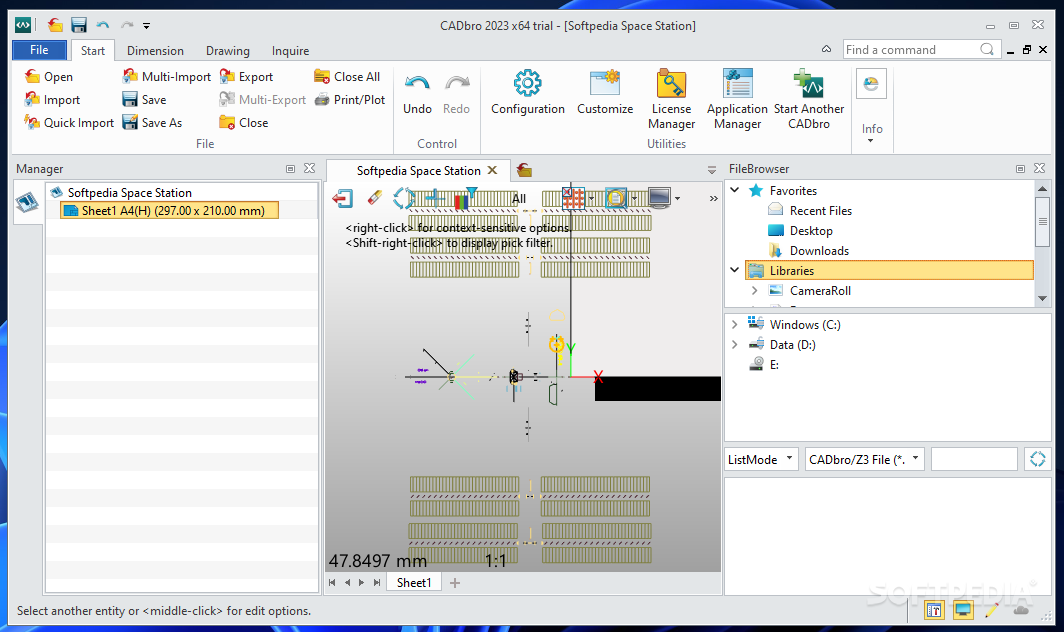Select the Start ribbon tab
Screen dimensions: 1064x632
(x=93, y=50)
